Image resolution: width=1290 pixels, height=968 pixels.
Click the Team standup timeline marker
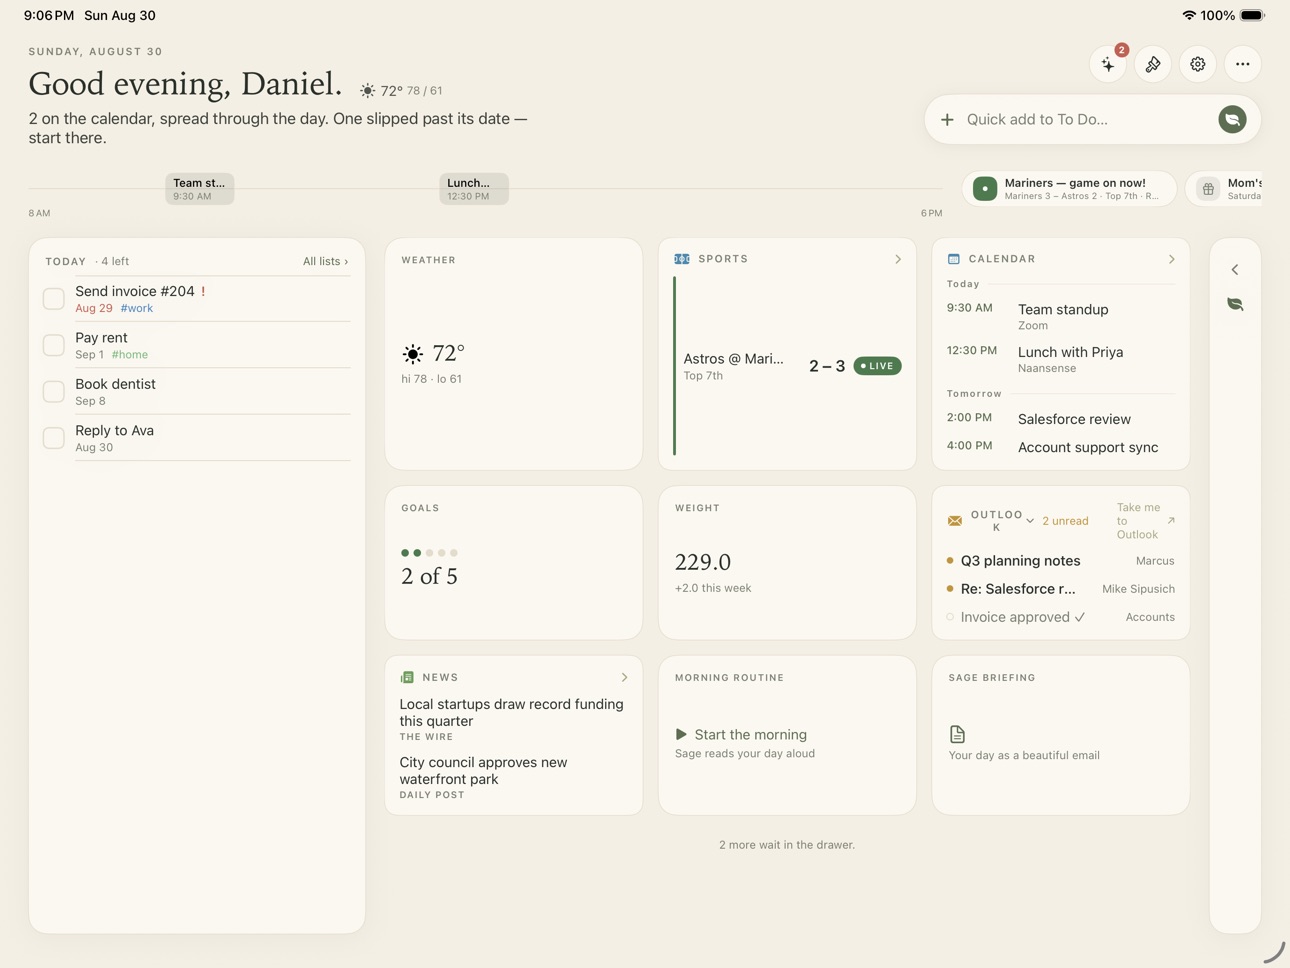(x=199, y=189)
